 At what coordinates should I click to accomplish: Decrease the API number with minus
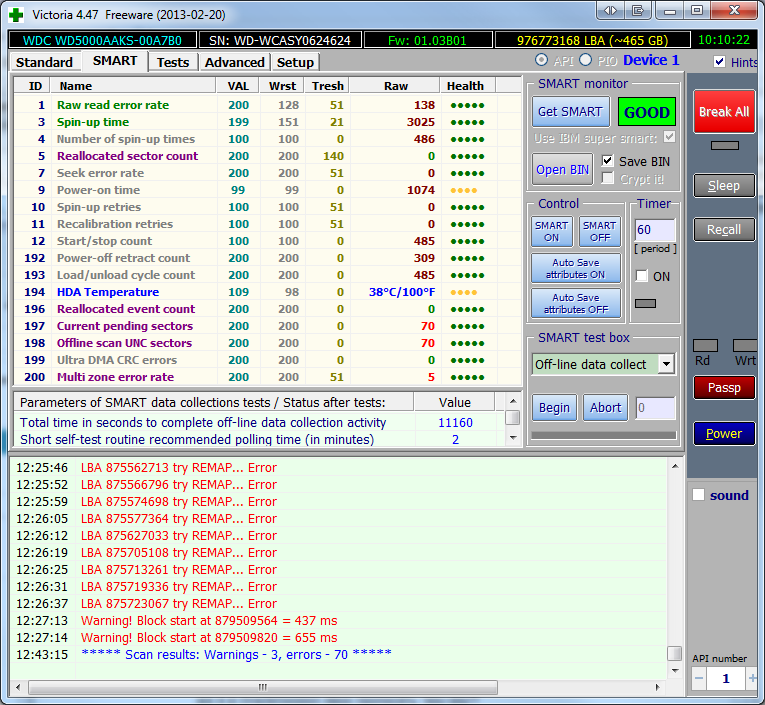[x=699, y=679]
